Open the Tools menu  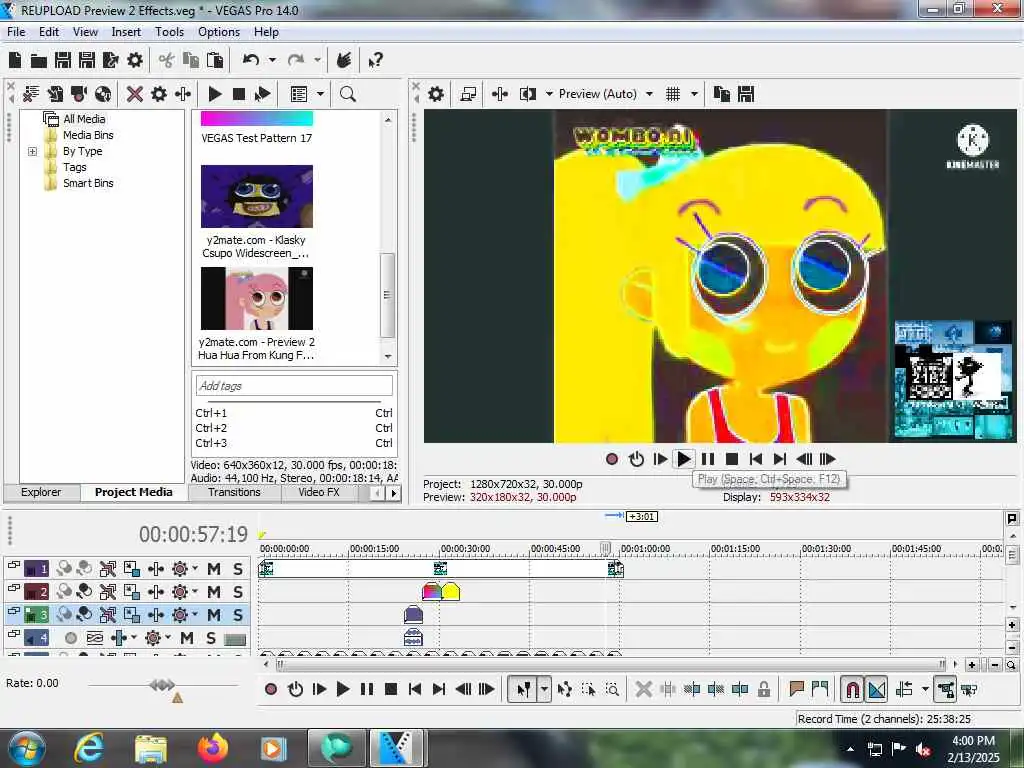click(169, 31)
